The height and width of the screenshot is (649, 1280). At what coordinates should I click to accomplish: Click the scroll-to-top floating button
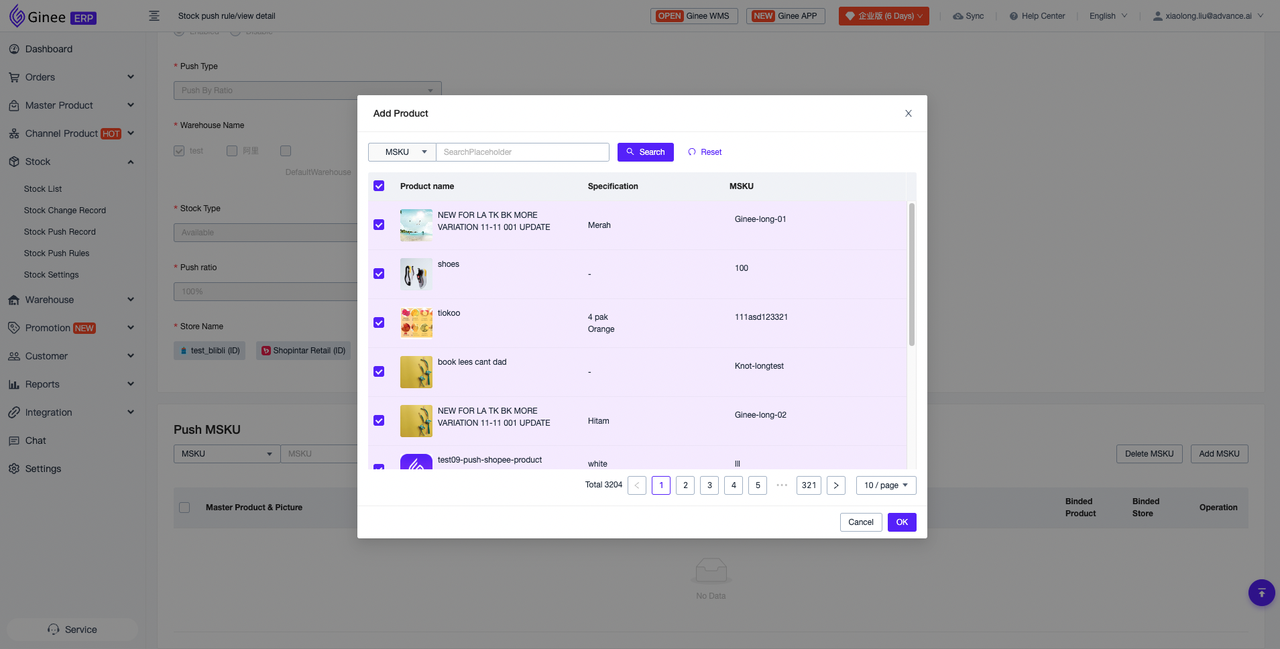[1261, 592]
